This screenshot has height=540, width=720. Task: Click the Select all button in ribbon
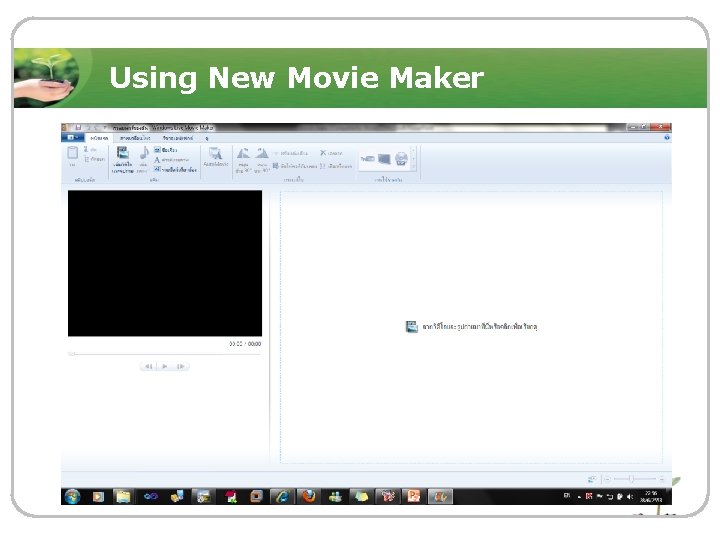[x=336, y=166]
